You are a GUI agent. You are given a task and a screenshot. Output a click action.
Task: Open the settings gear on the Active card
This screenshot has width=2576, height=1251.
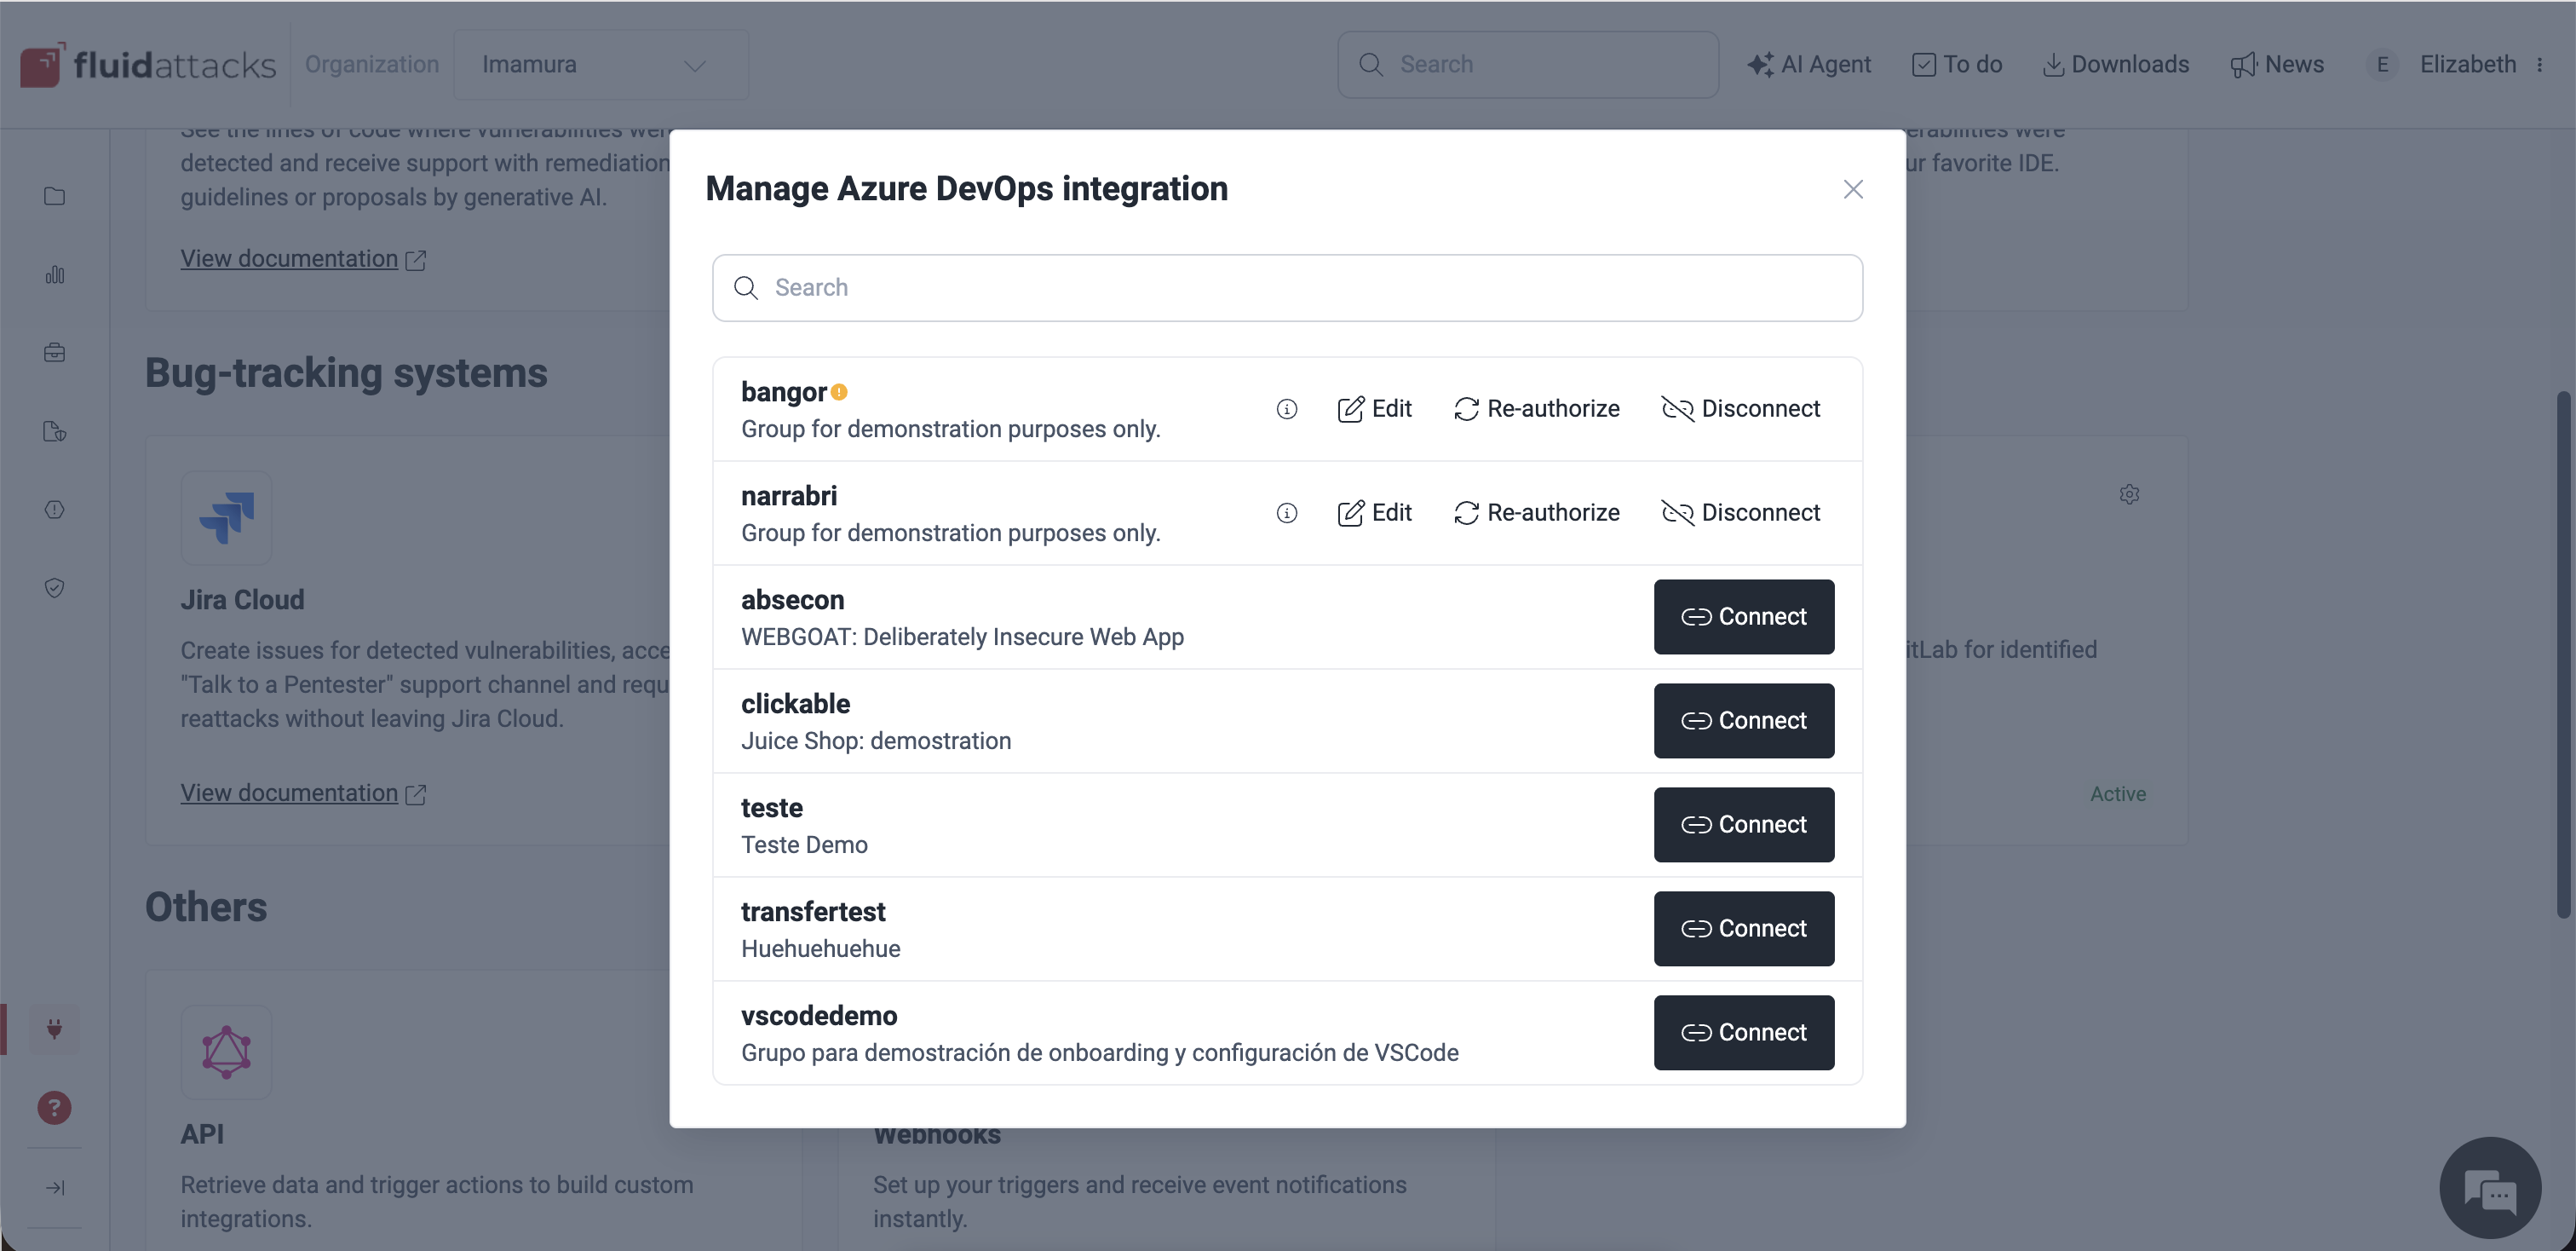click(2129, 495)
